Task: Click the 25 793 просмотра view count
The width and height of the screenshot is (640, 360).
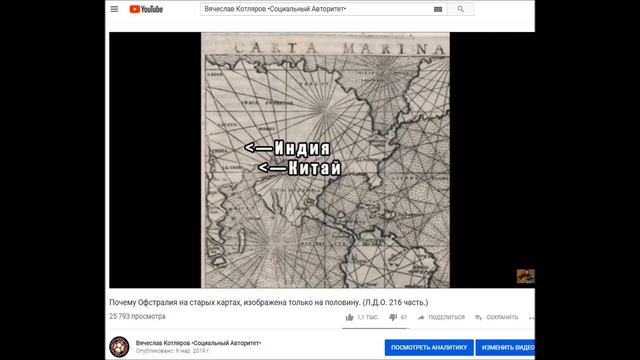Action: click(137, 316)
